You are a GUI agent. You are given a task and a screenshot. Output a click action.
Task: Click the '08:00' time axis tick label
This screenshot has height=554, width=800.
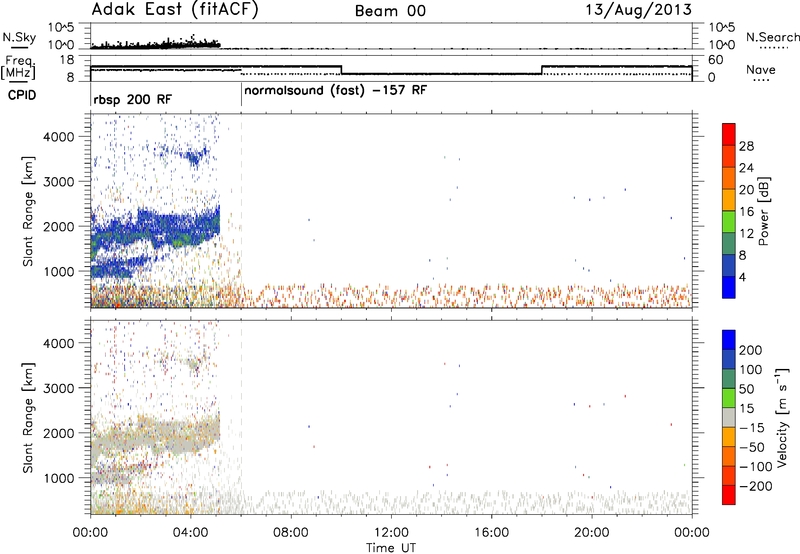point(291,533)
